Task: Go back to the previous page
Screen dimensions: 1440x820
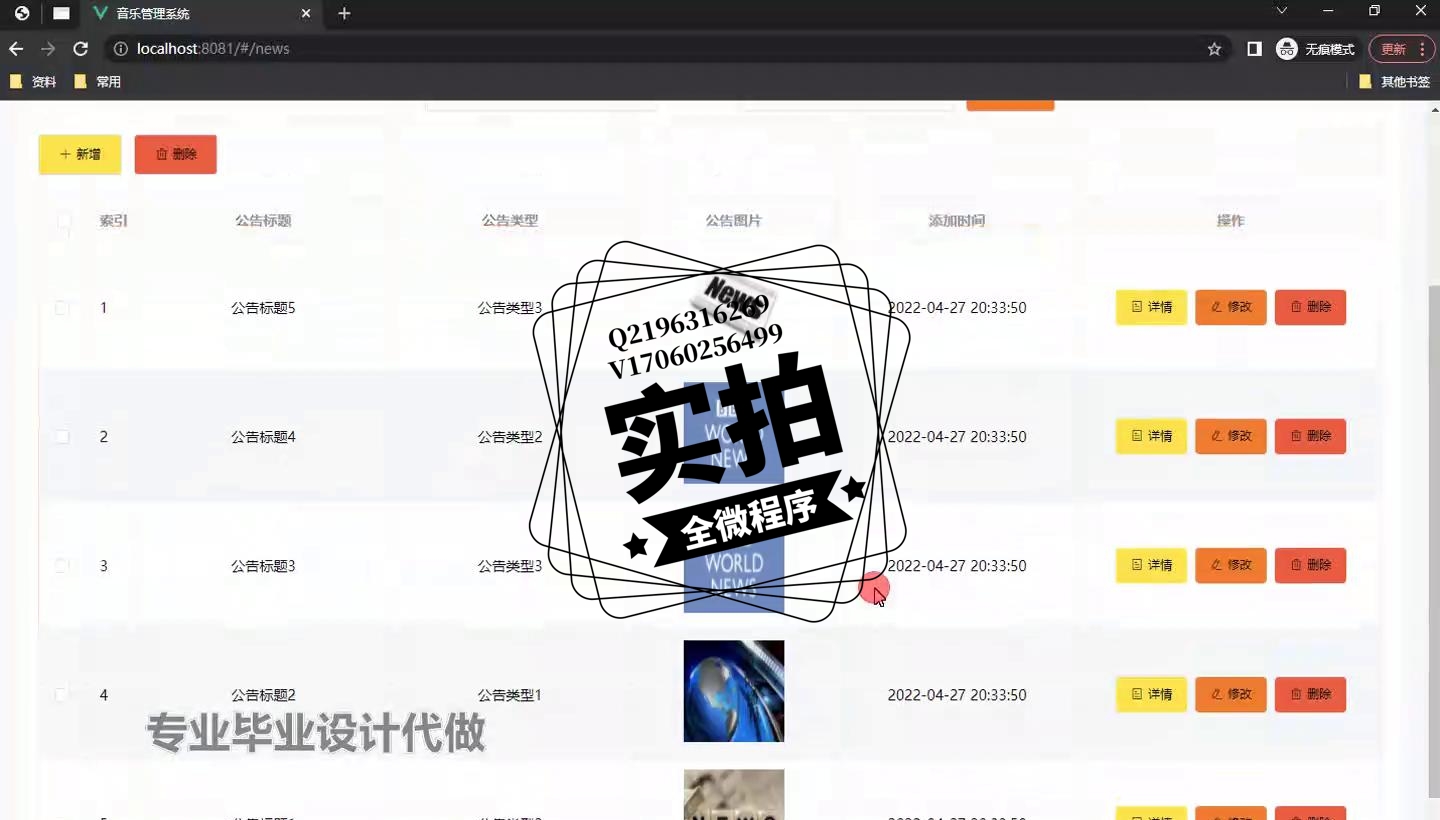Action: coord(16,49)
